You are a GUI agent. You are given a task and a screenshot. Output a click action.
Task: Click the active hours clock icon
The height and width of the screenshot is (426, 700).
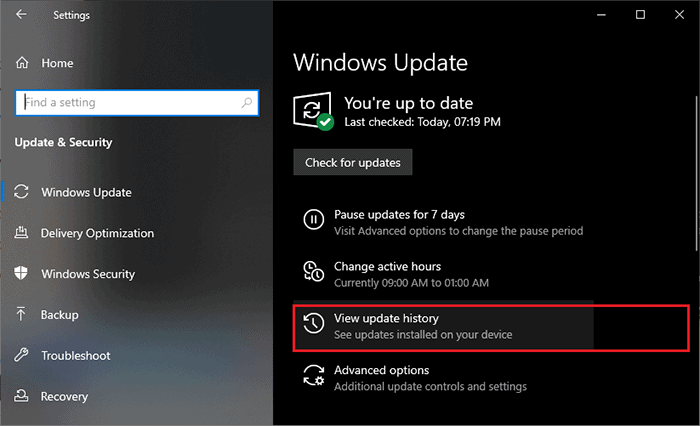[314, 271]
